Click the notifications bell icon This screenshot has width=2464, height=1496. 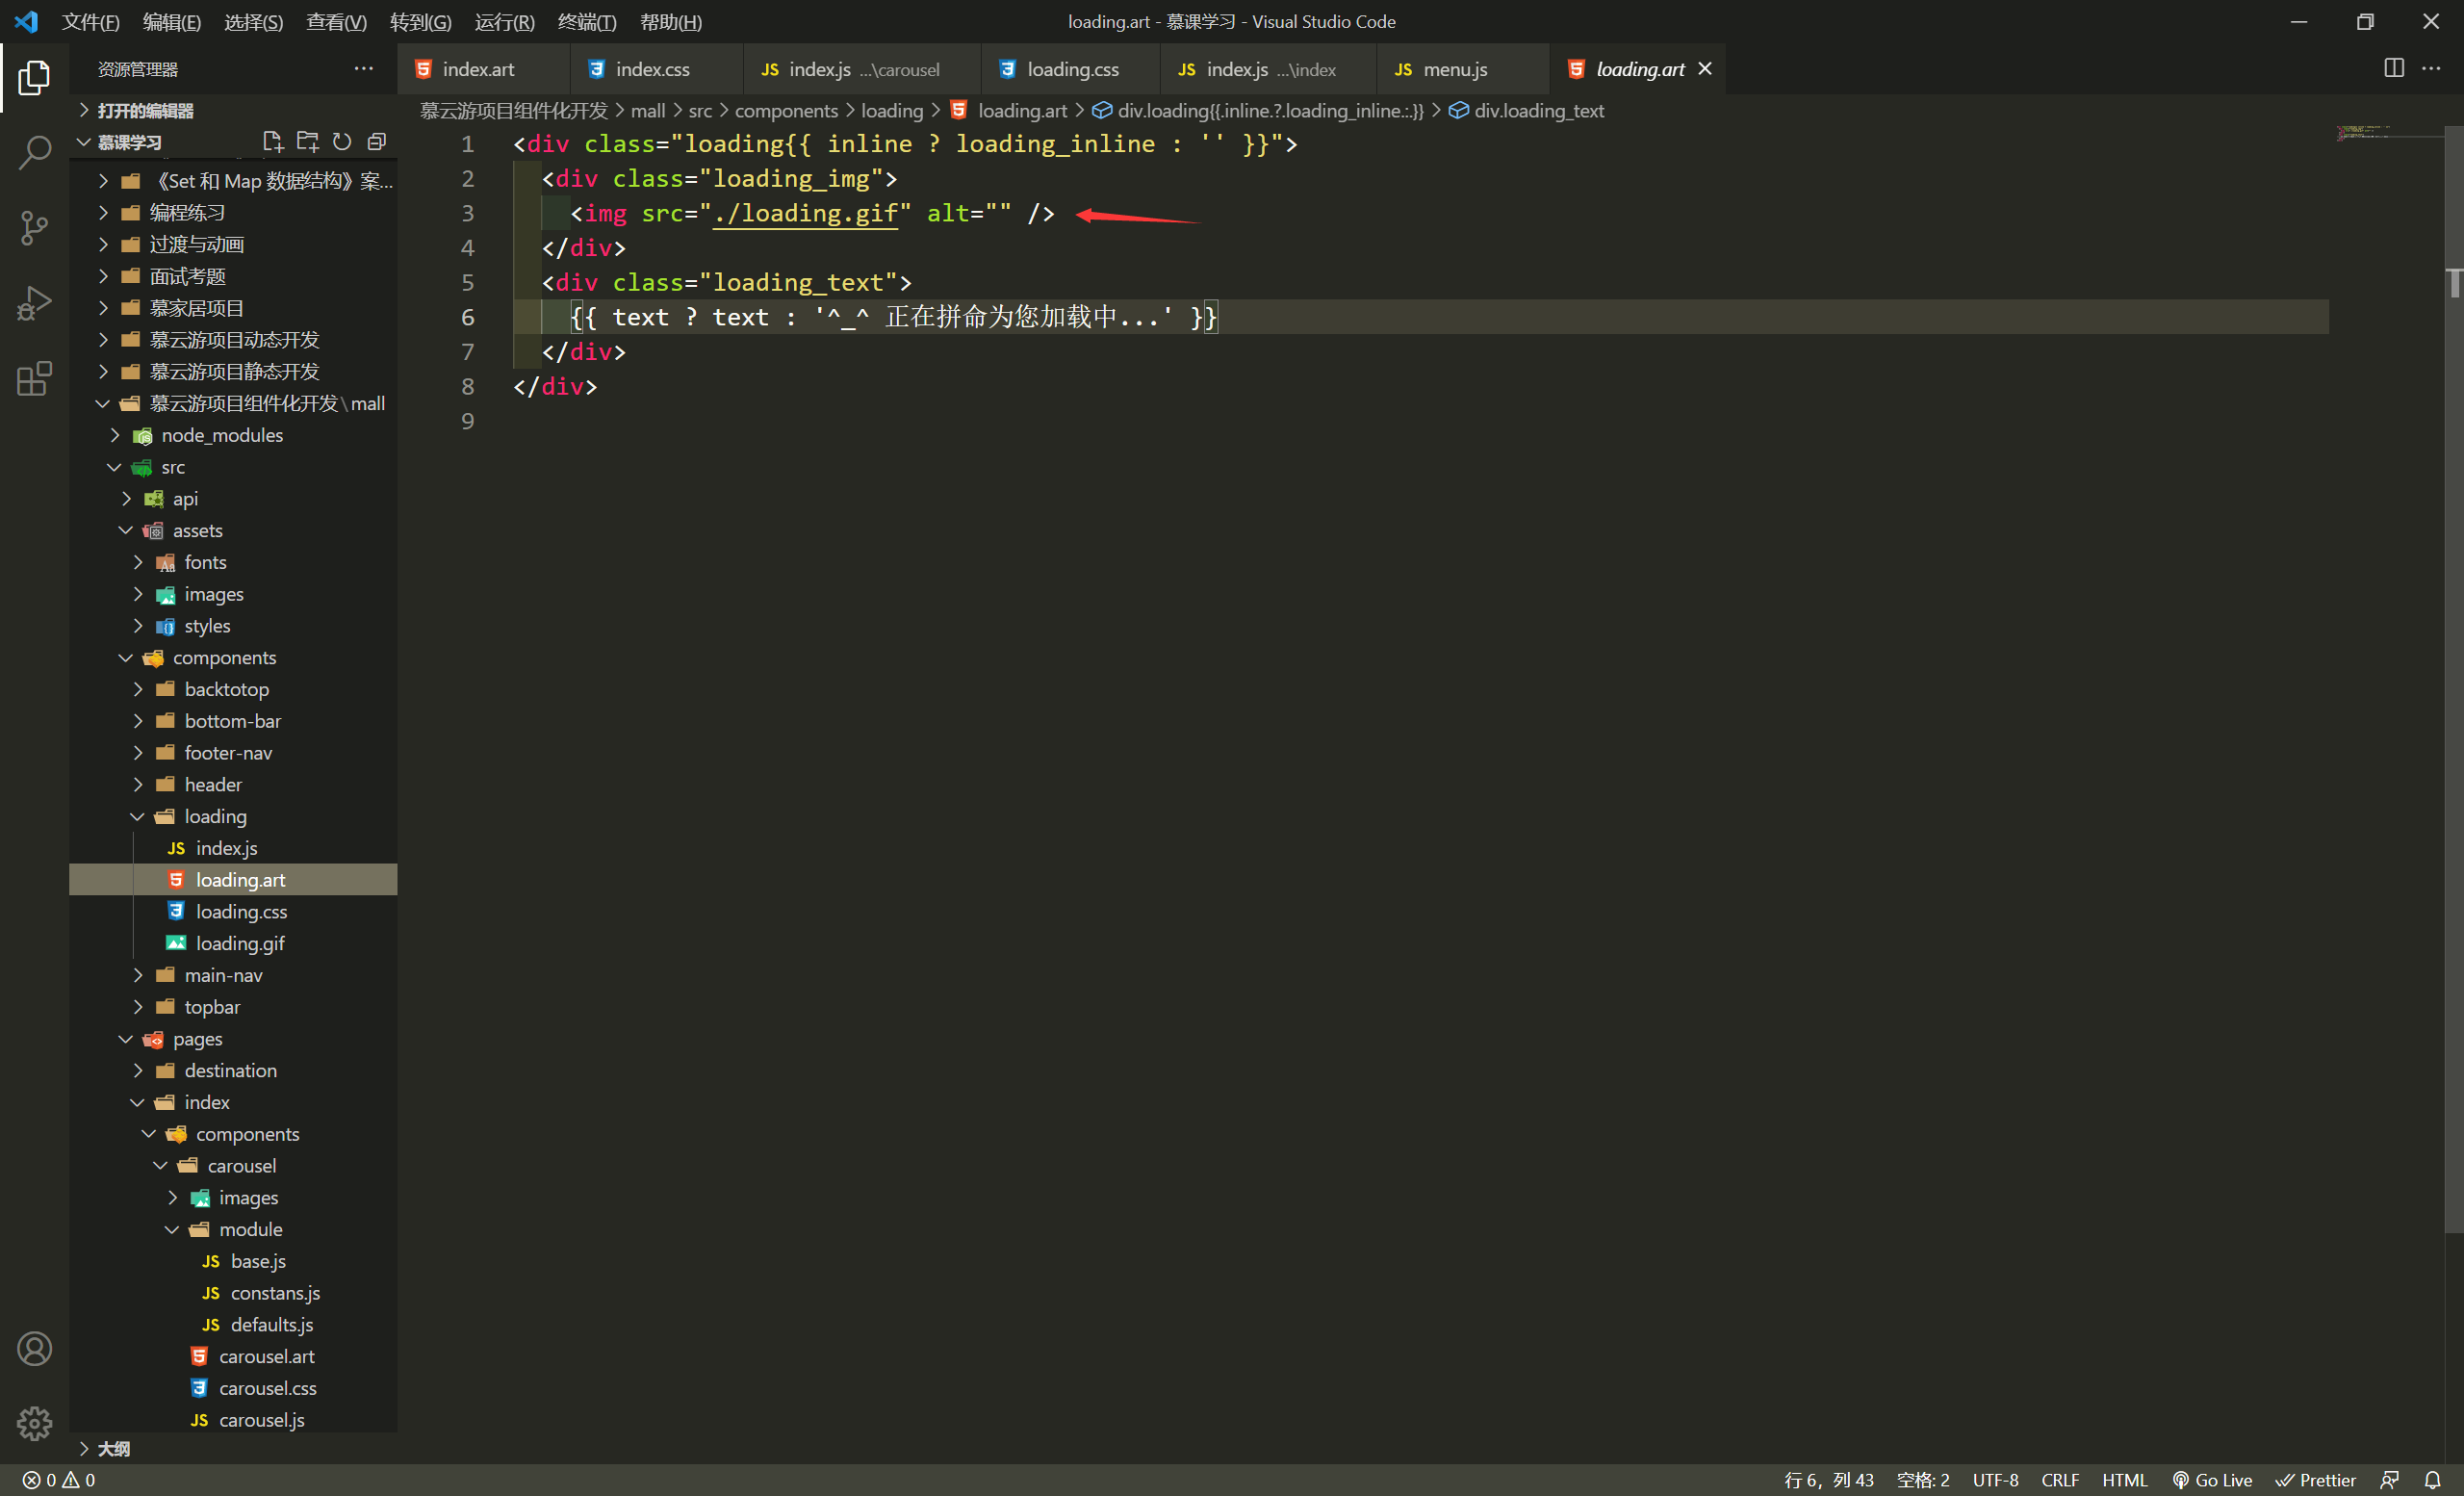[x=2433, y=1480]
